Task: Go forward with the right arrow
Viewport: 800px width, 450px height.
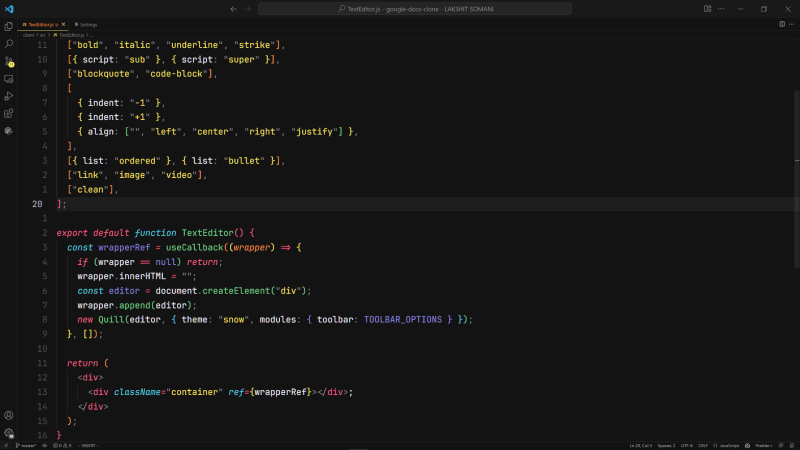Action: coord(247,9)
